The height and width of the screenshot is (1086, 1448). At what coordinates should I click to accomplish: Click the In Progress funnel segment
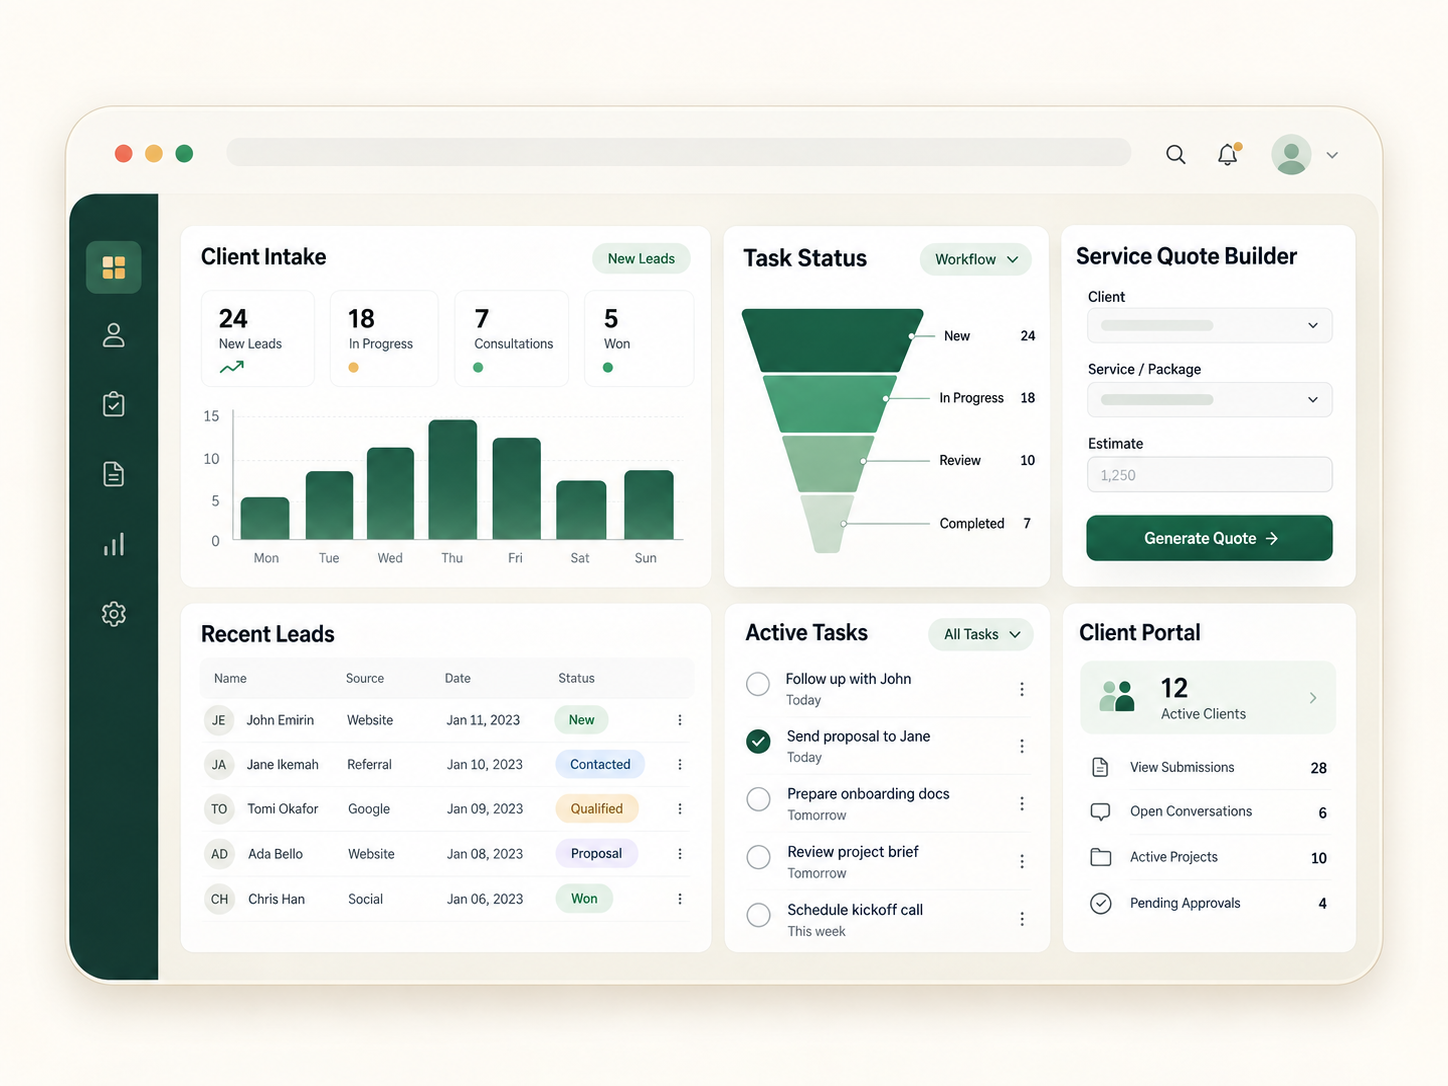click(x=829, y=404)
